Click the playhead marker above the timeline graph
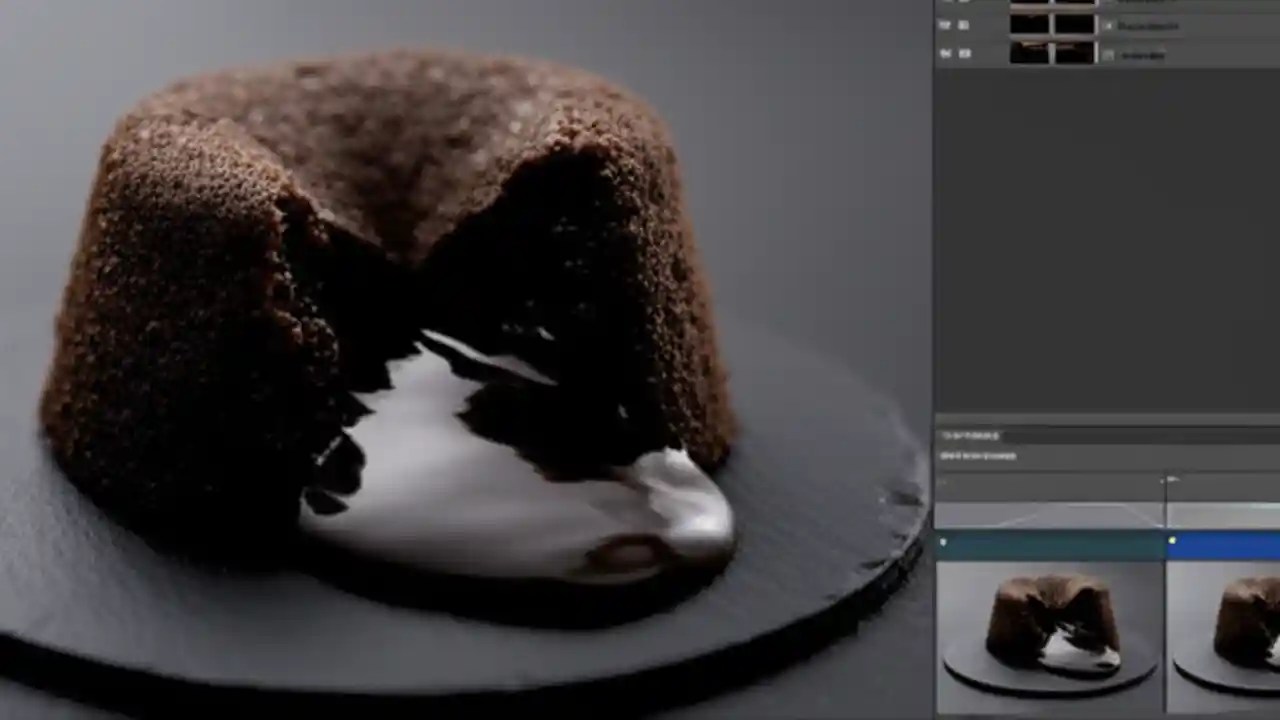This screenshot has height=720, width=1280. [1170, 478]
